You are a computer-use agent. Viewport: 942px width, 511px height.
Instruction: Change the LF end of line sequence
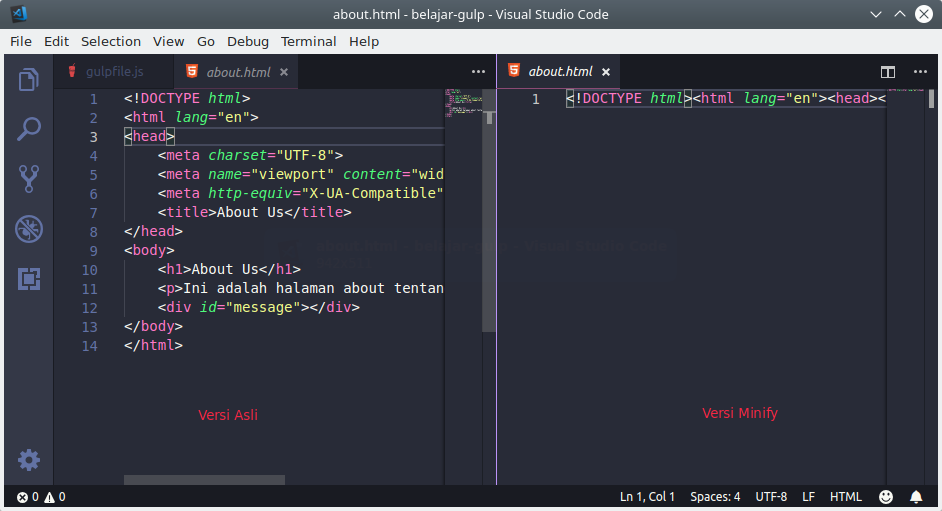coord(808,497)
